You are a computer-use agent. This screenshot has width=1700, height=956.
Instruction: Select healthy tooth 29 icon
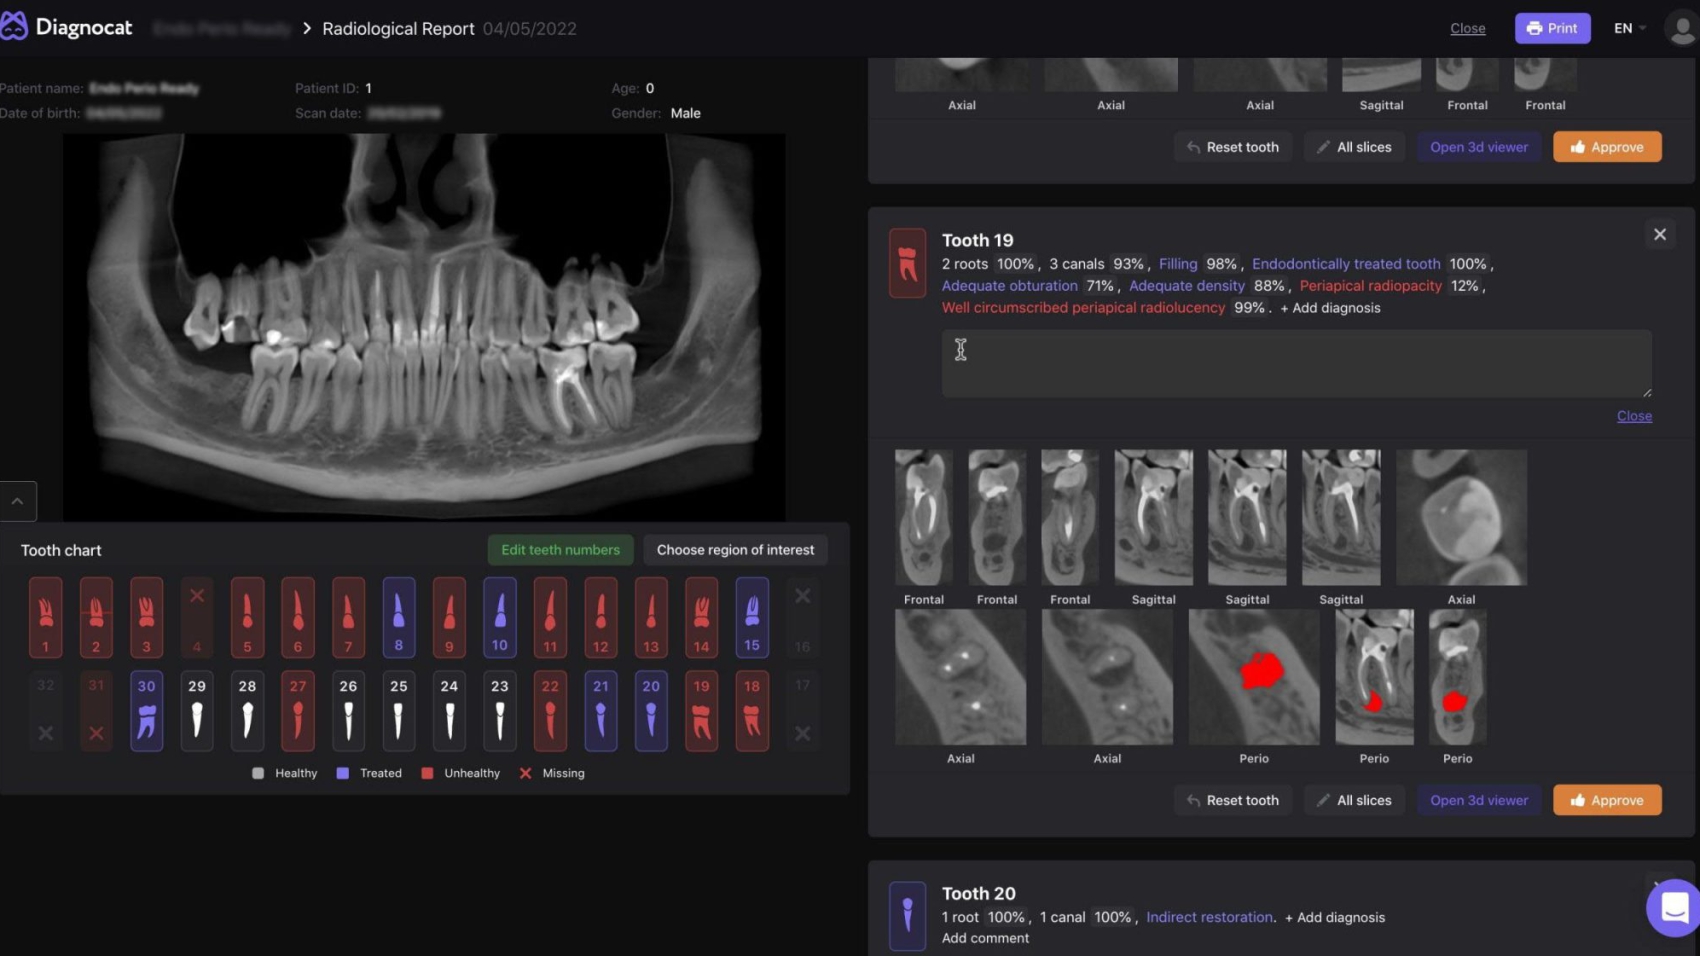pyautogui.click(x=197, y=711)
